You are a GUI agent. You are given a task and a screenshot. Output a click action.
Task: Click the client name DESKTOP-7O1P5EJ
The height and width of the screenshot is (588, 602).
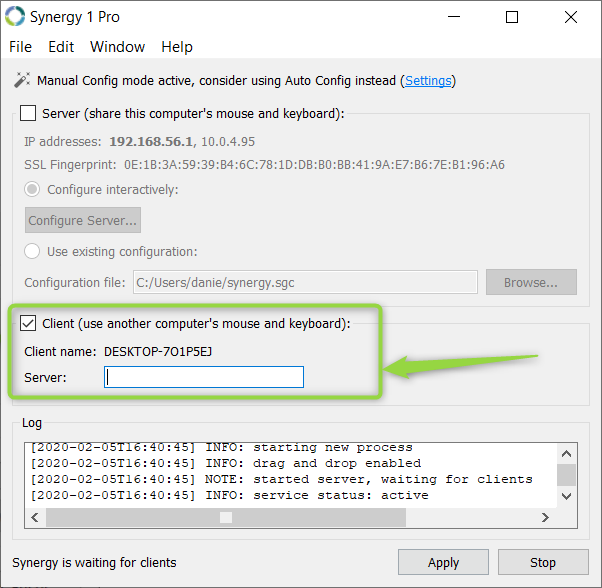pos(158,352)
